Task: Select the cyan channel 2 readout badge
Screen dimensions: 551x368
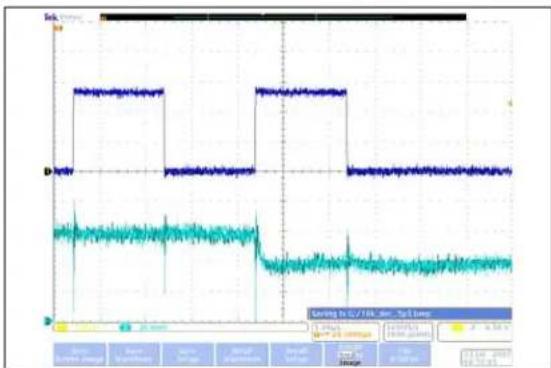Action: 125,328
